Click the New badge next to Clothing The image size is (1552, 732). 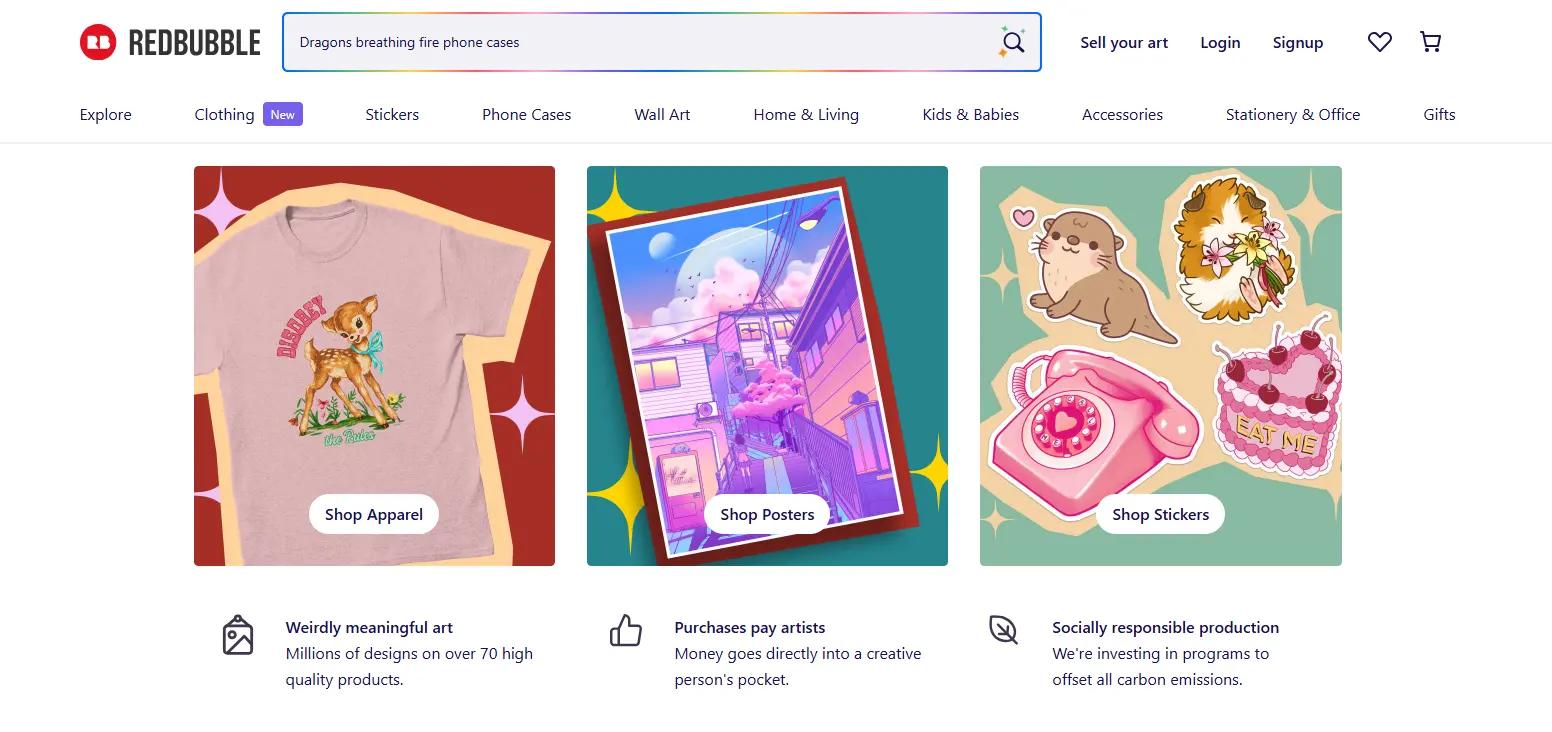(x=283, y=114)
